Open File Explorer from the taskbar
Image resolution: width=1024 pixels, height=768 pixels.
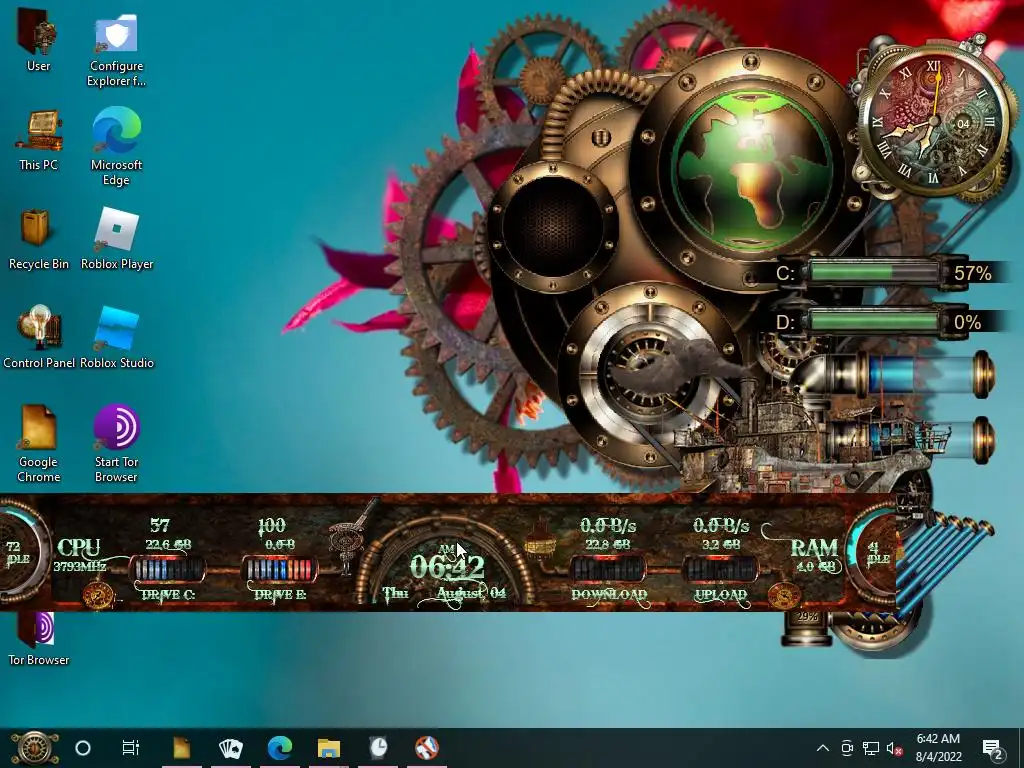pyautogui.click(x=328, y=748)
